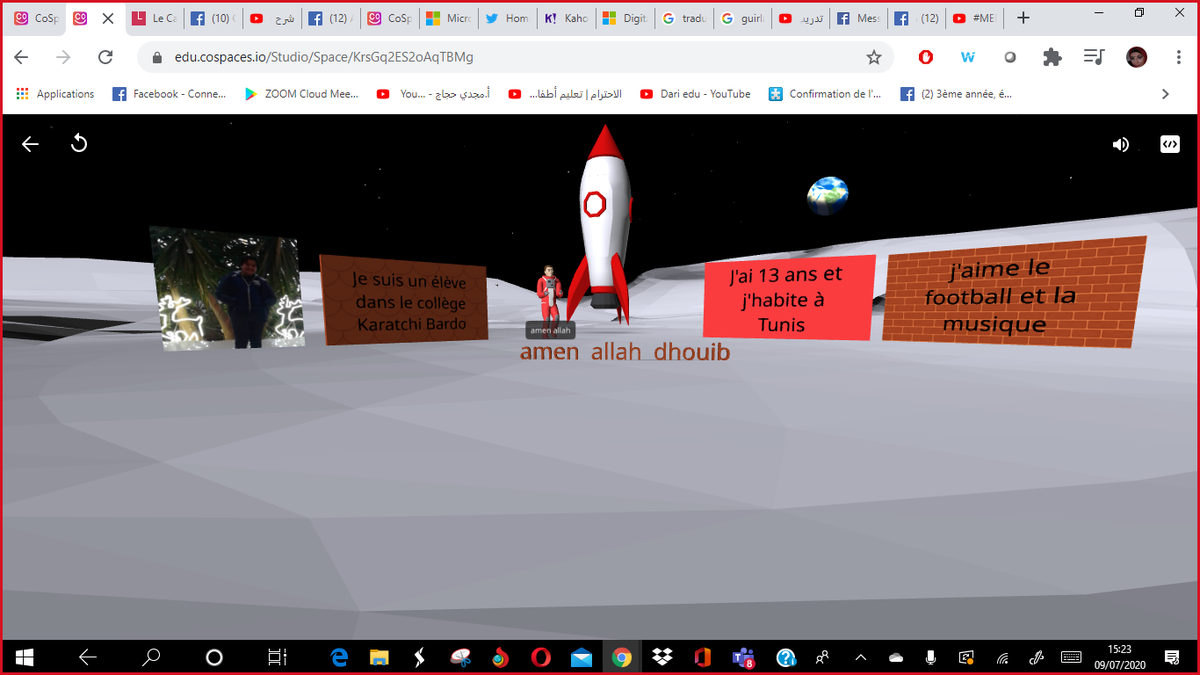Screen dimensions: 1200x675
Task: Close the active CoSpaces tab
Action: click(x=108, y=18)
